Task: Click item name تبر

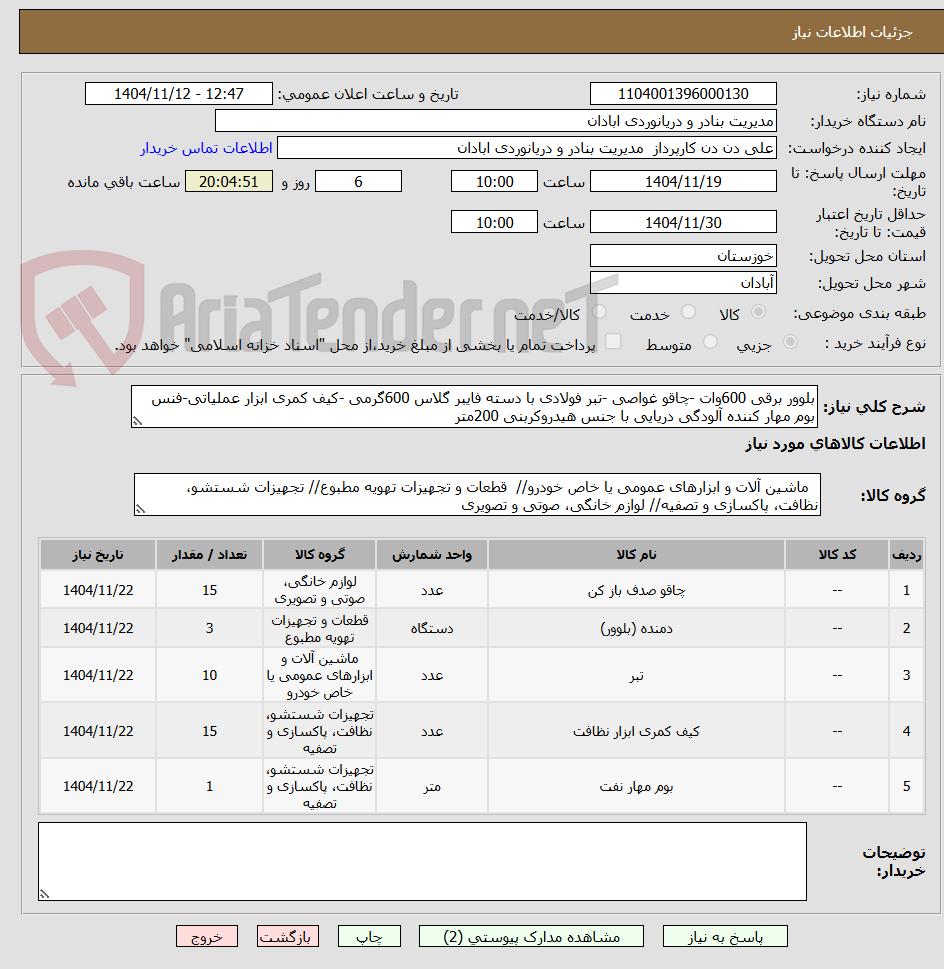Action: (x=636, y=675)
